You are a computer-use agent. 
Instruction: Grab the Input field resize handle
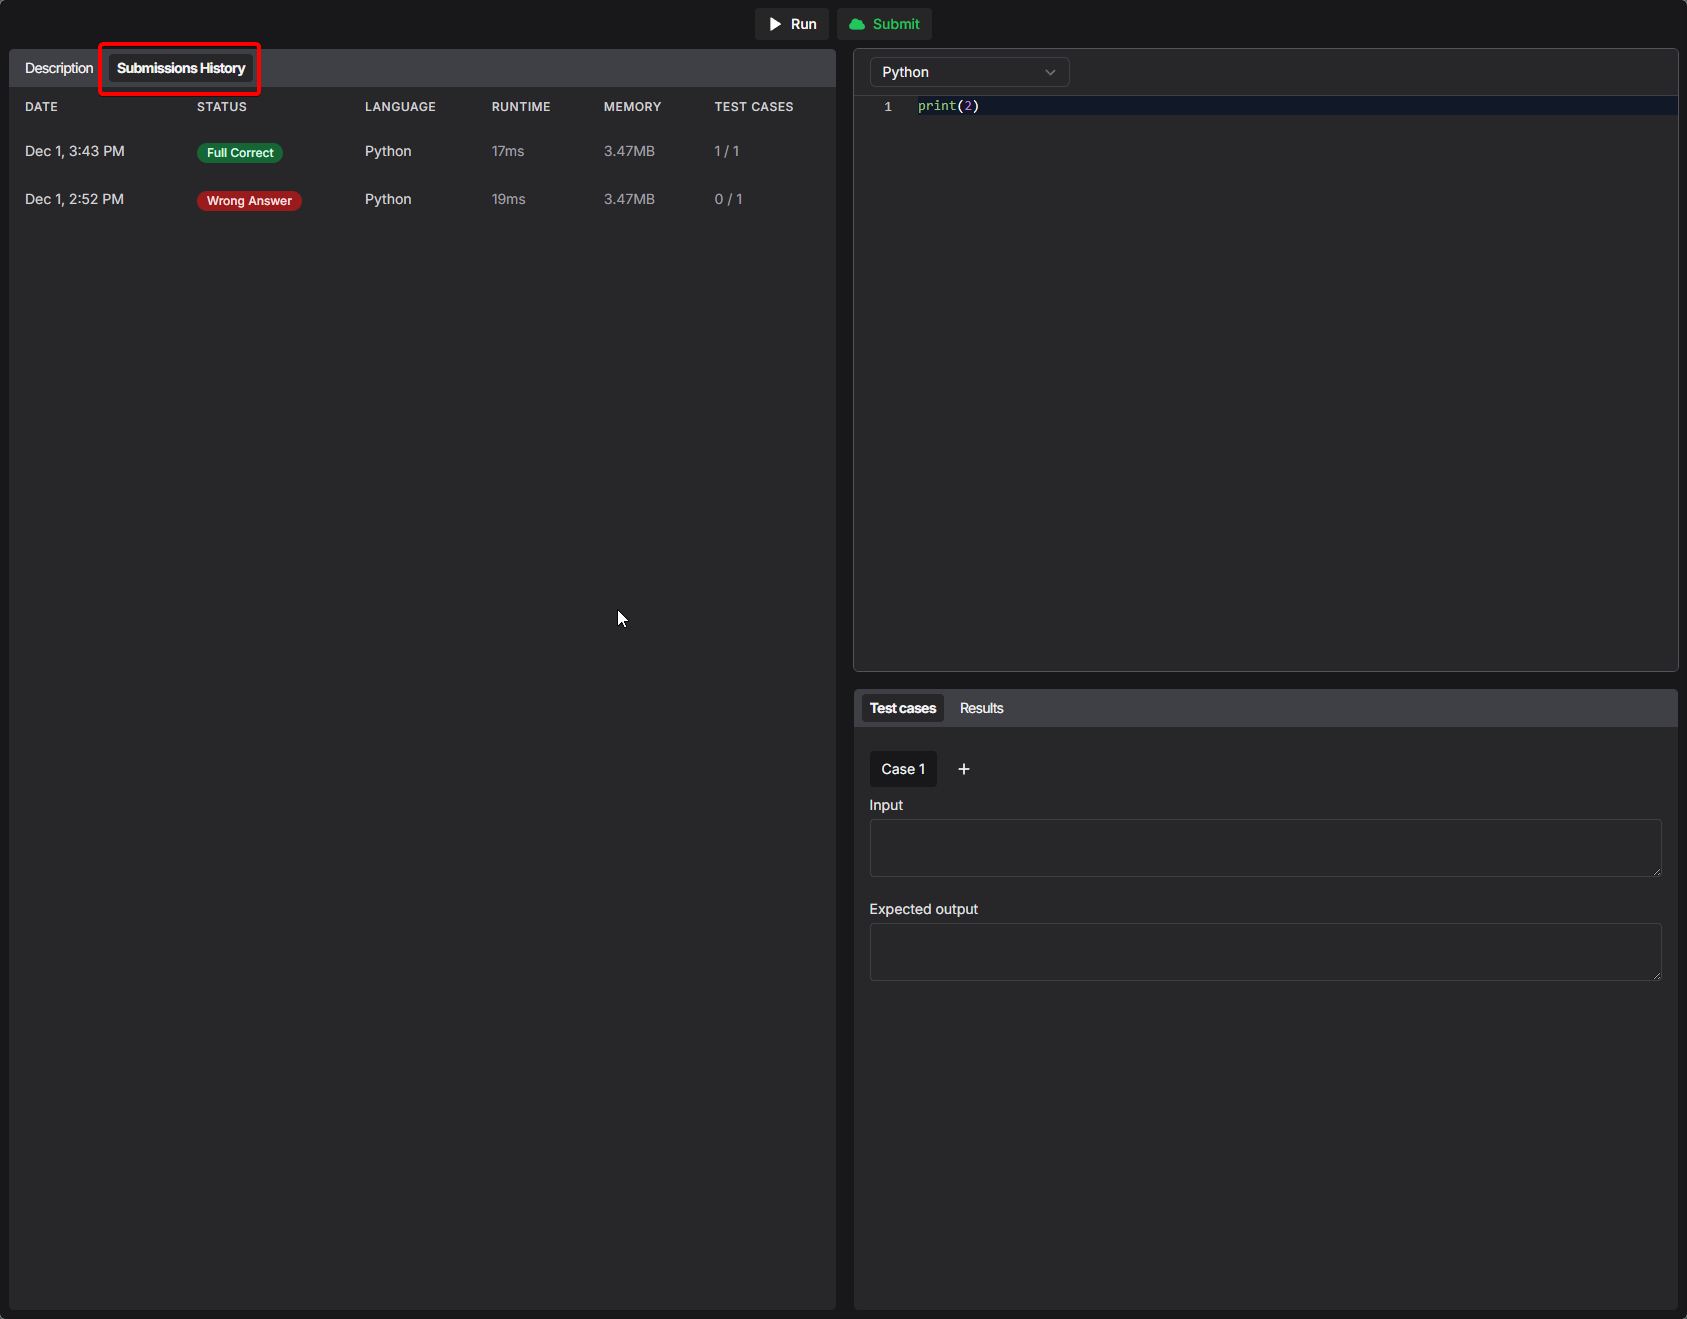1656,871
